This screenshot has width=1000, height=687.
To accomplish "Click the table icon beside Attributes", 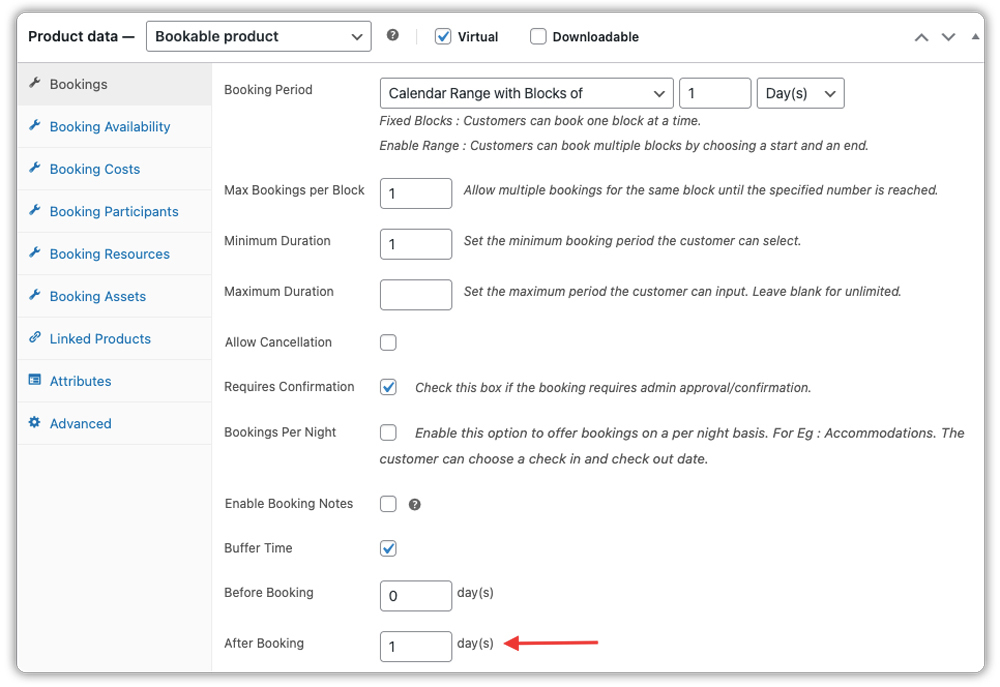I will click(x=35, y=381).
